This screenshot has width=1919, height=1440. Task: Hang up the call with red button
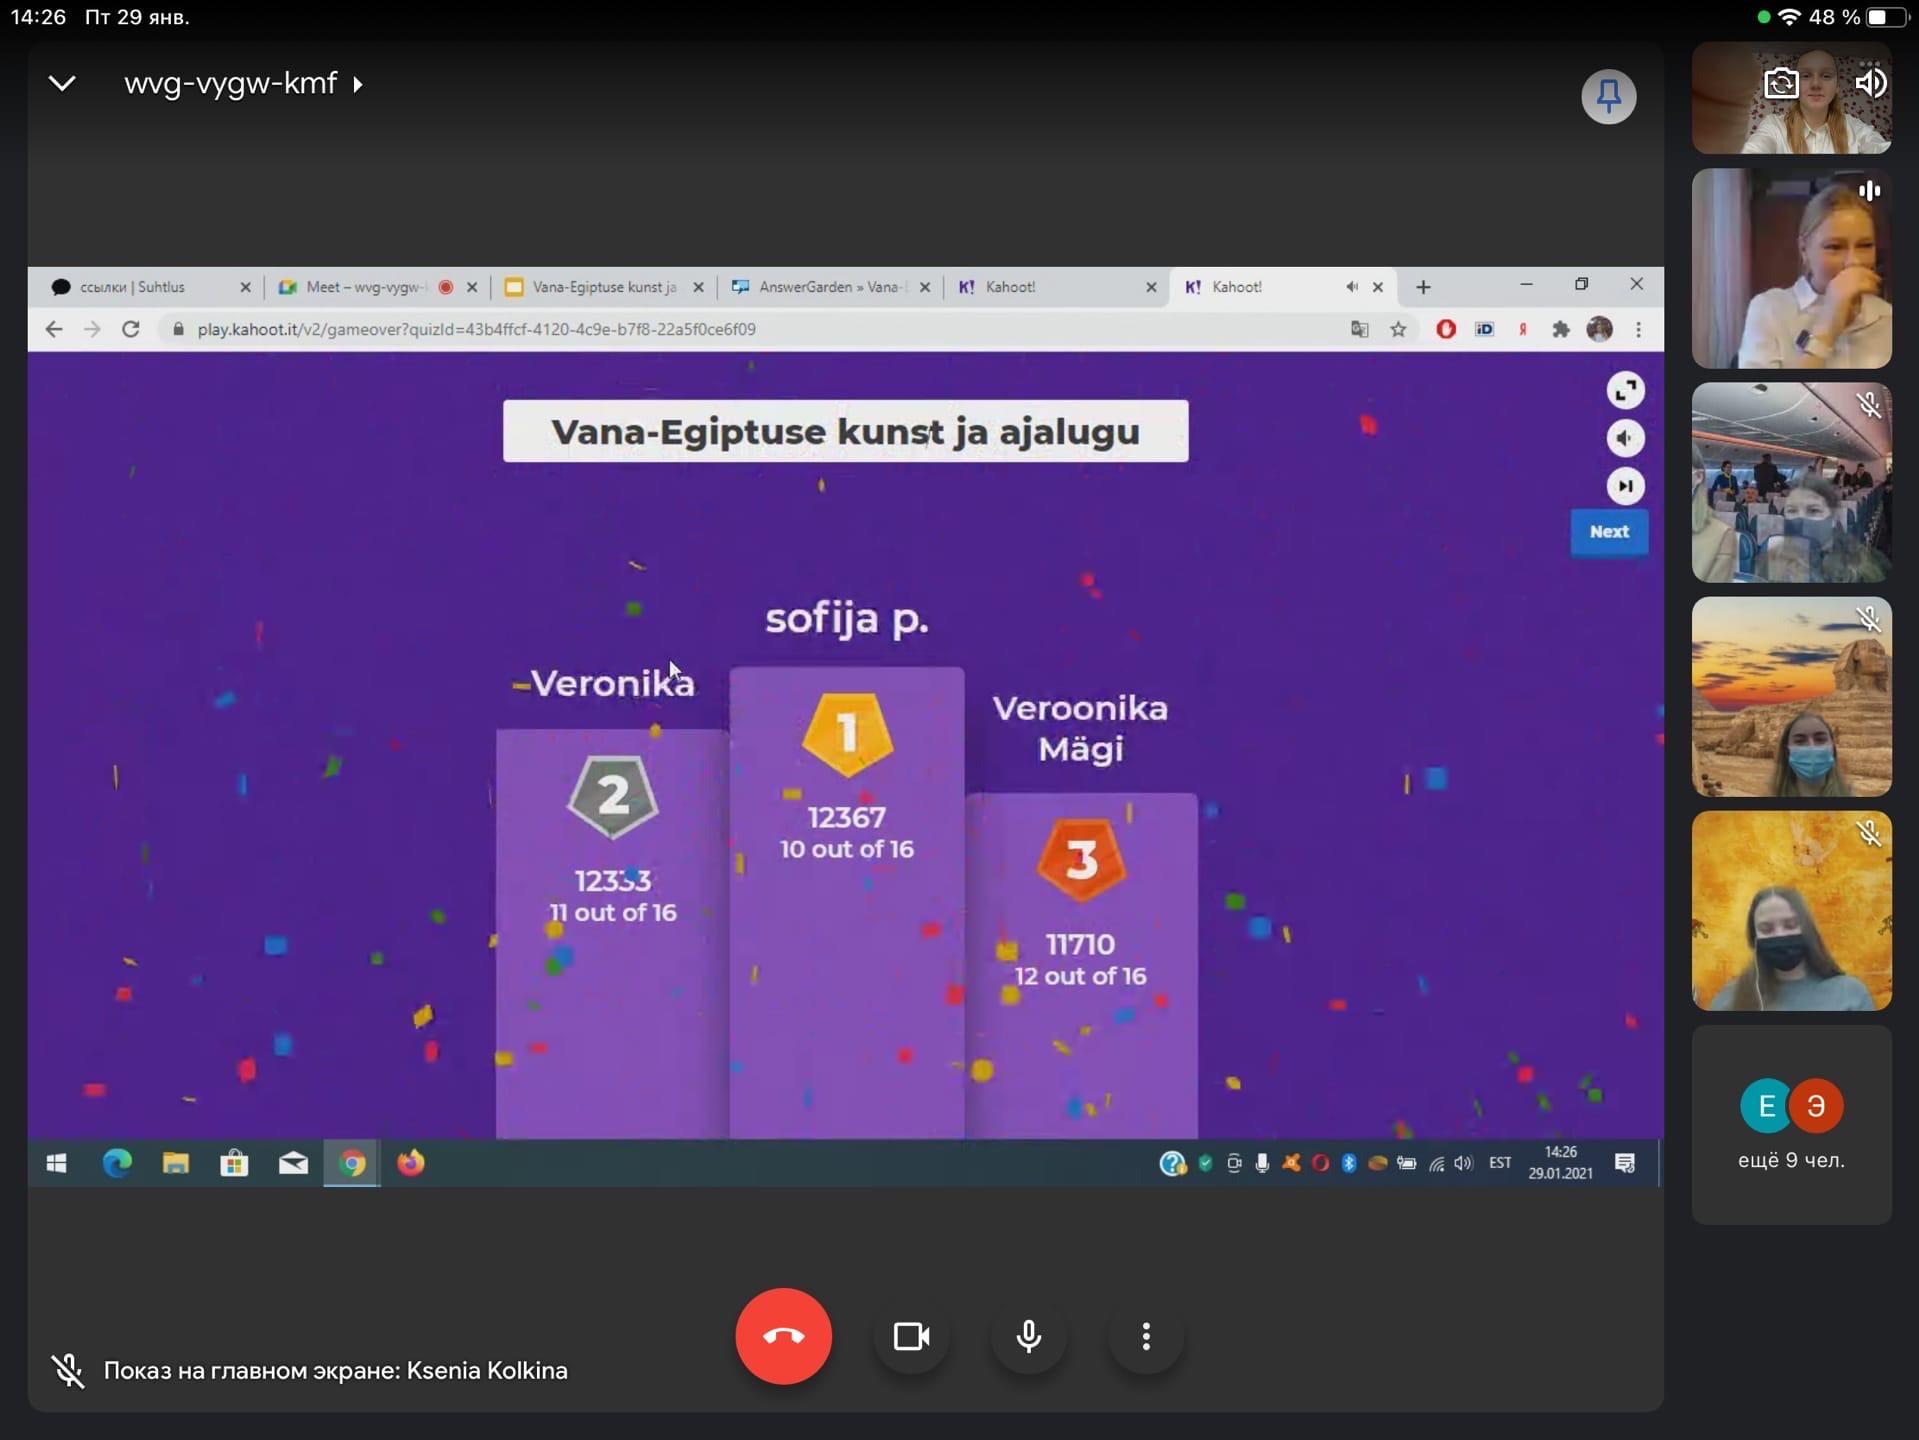(x=783, y=1336)
